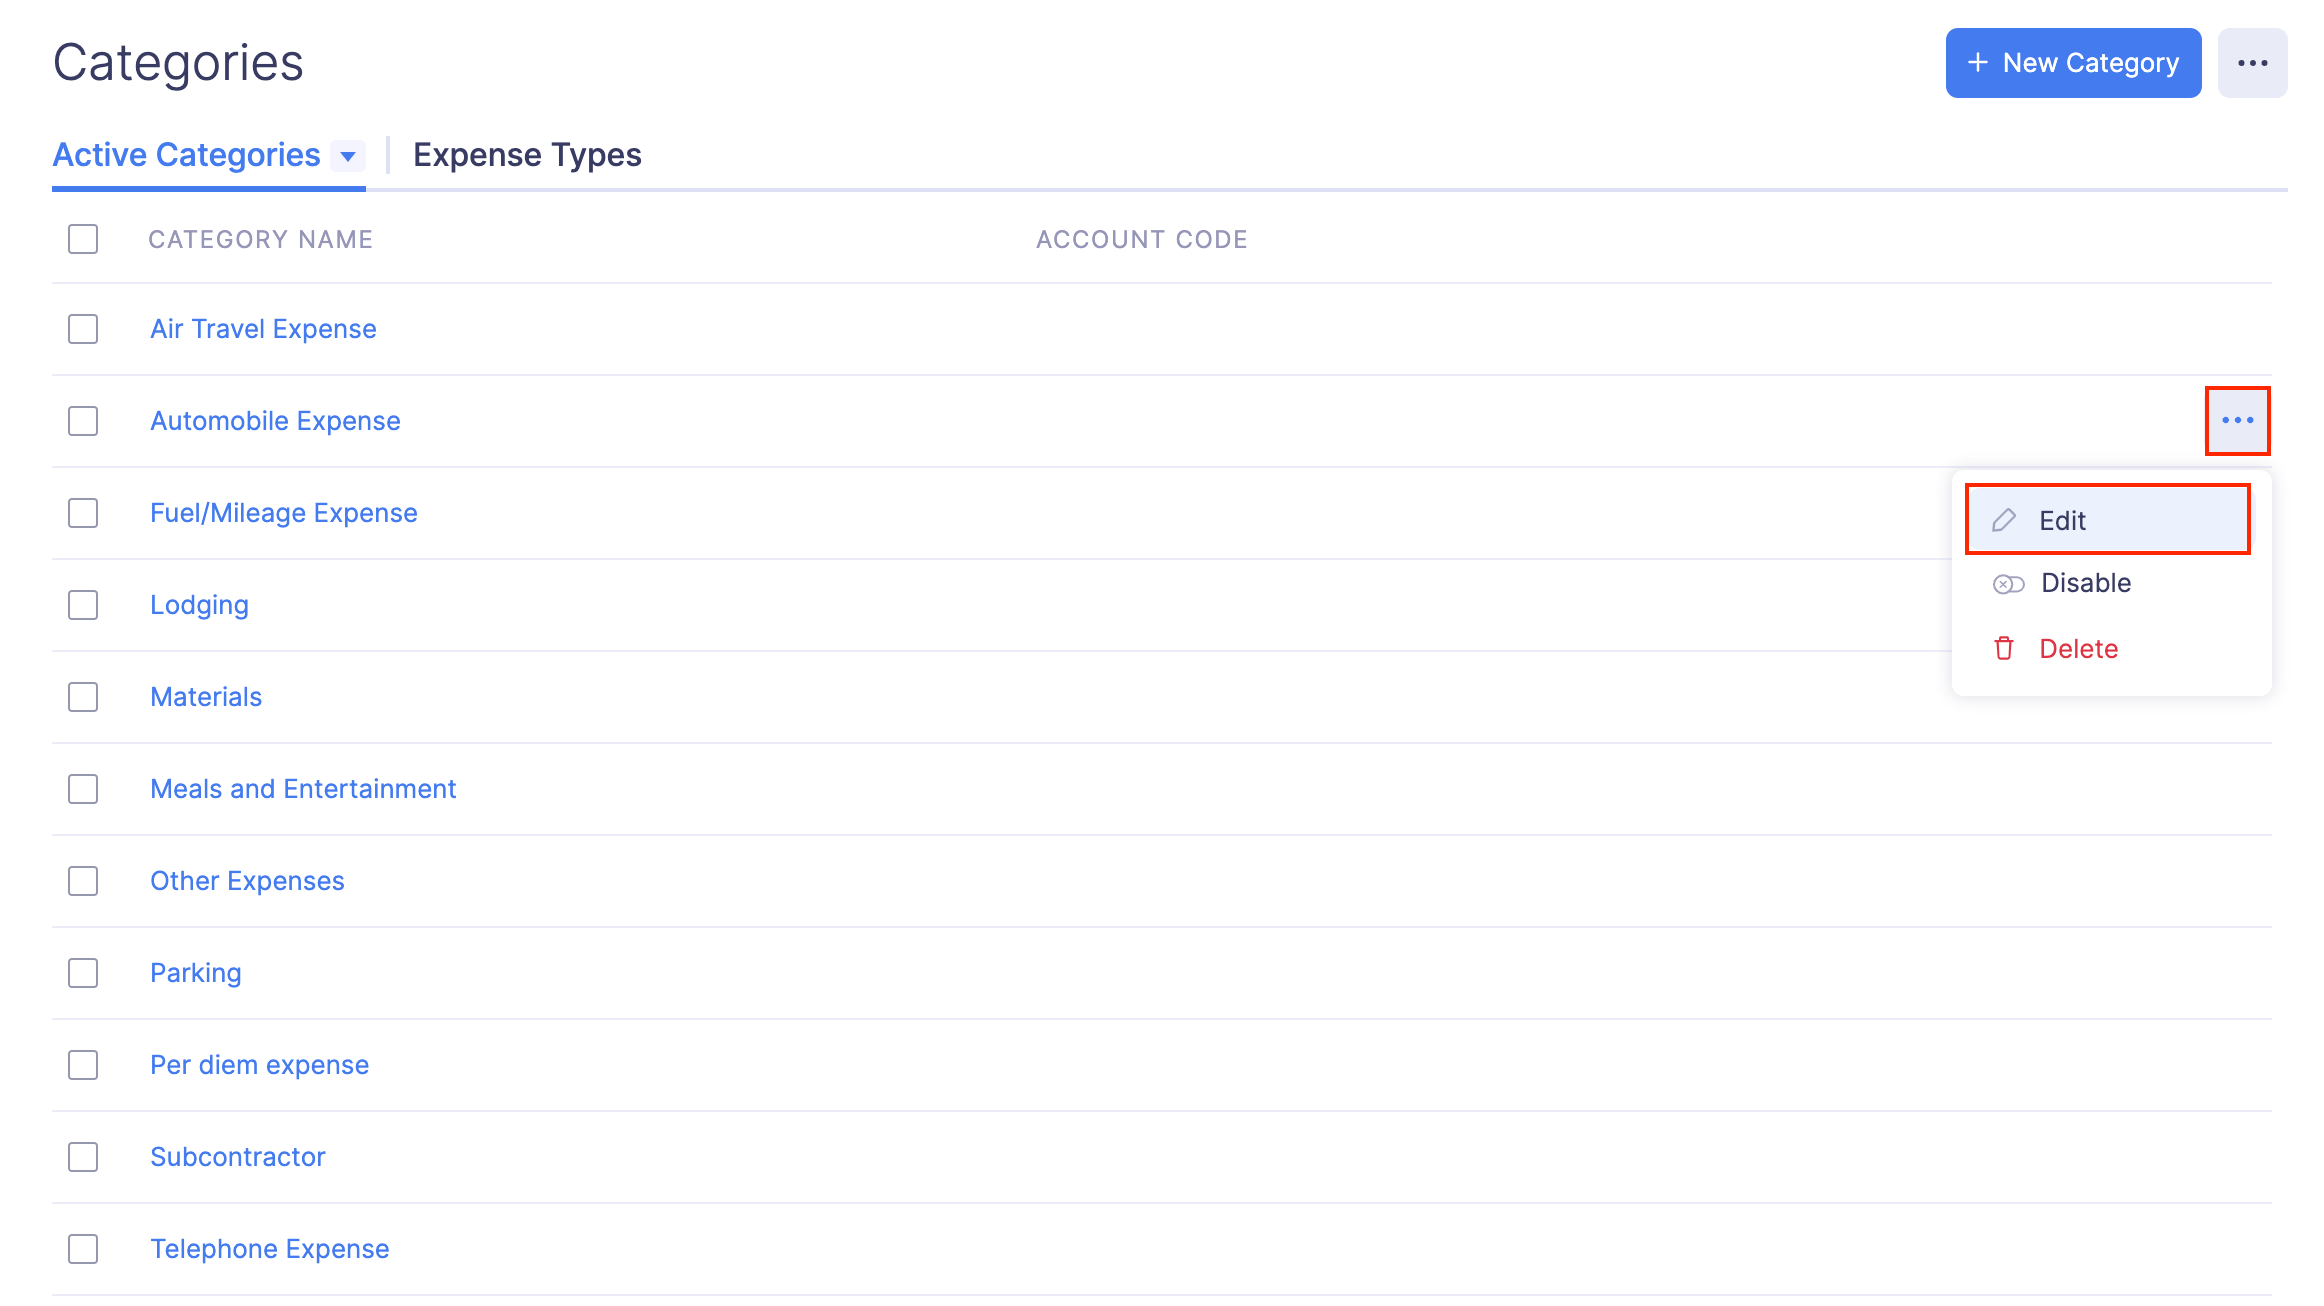Open the Subcontractor category link

tap(238, 1157)
